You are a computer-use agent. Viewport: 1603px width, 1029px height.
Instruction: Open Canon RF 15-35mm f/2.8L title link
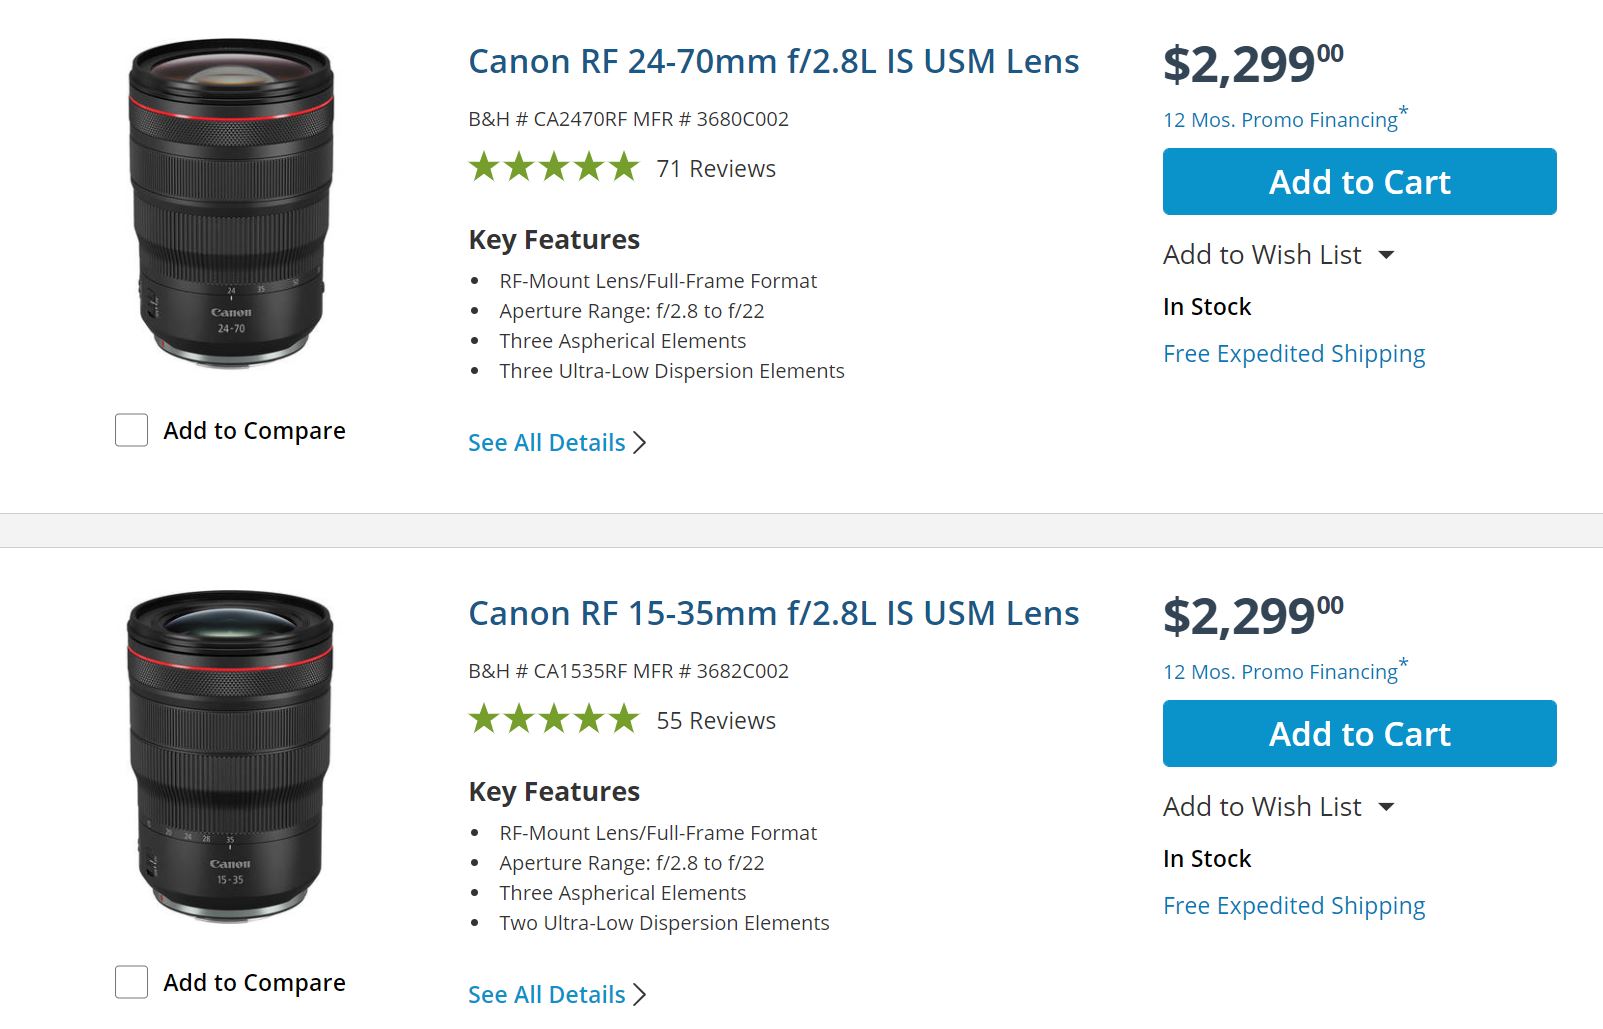pos(773,614)
